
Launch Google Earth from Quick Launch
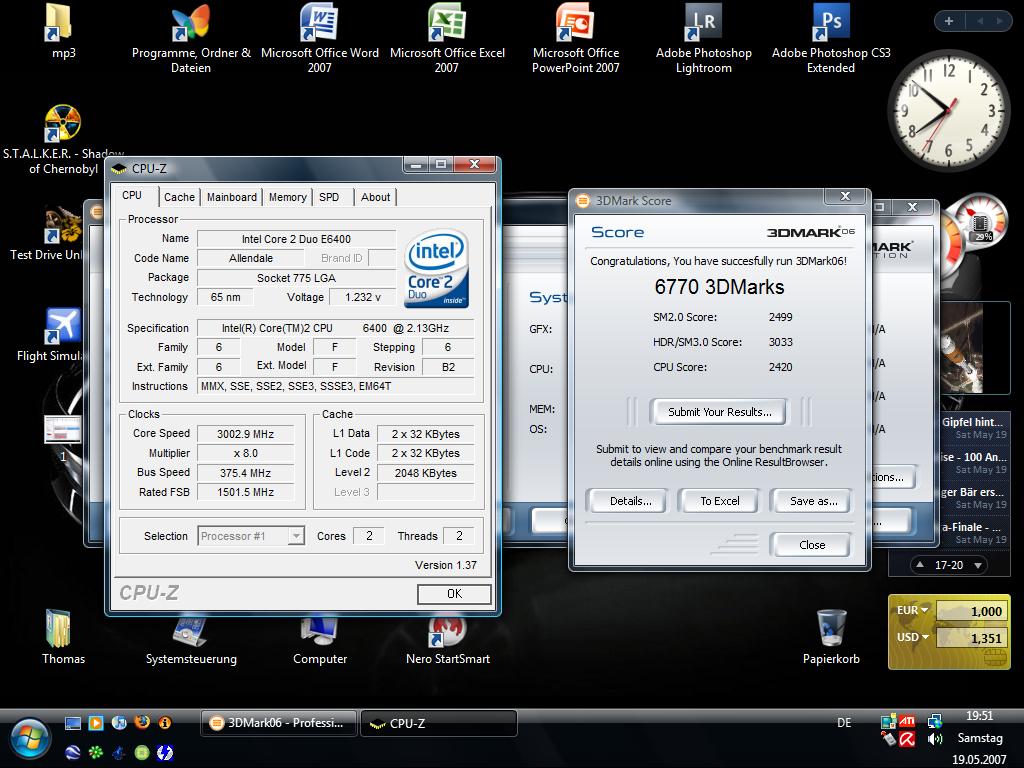tap(72, 752)
